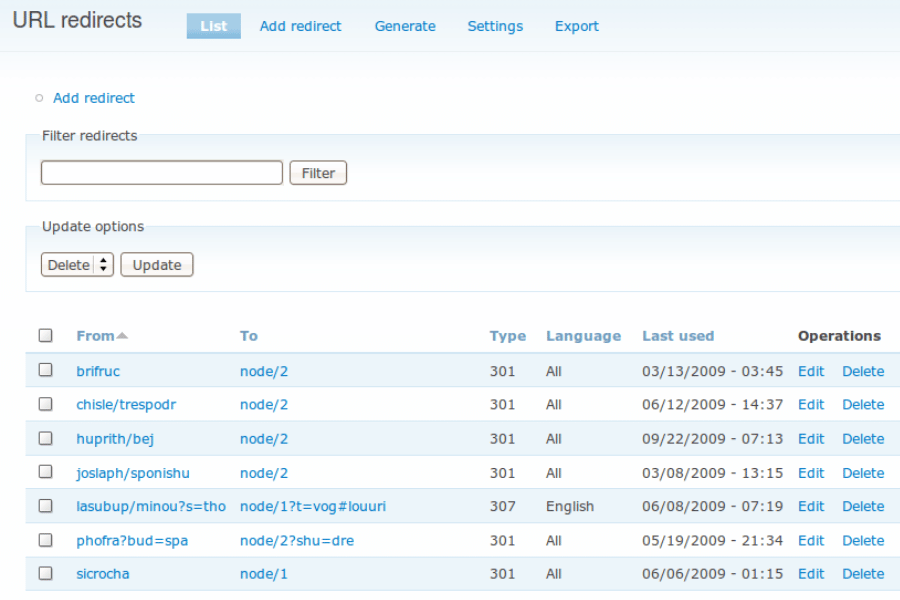Viewport: 900px width, 600px height.
Task: Sort redirects by Language column
Action: [x=583, y=336]
